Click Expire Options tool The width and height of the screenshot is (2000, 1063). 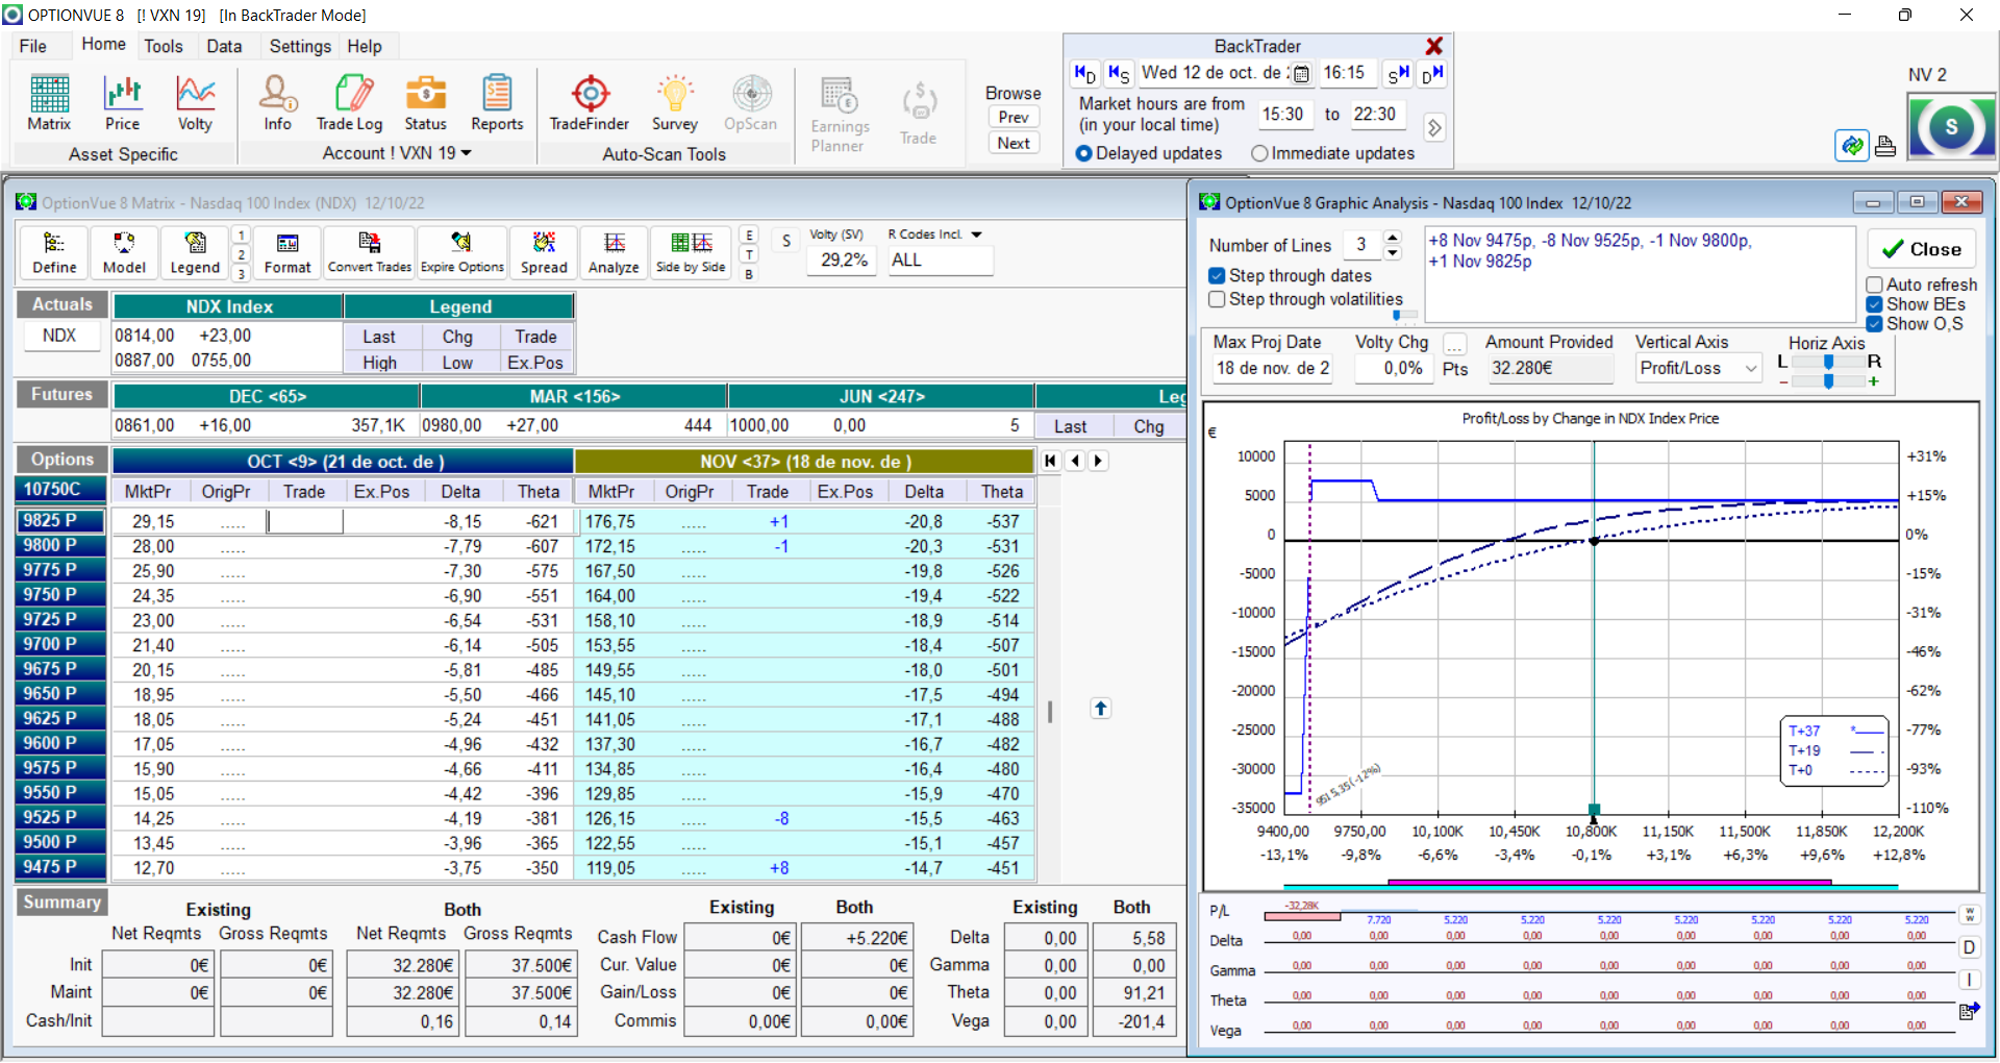pos(462,252)
